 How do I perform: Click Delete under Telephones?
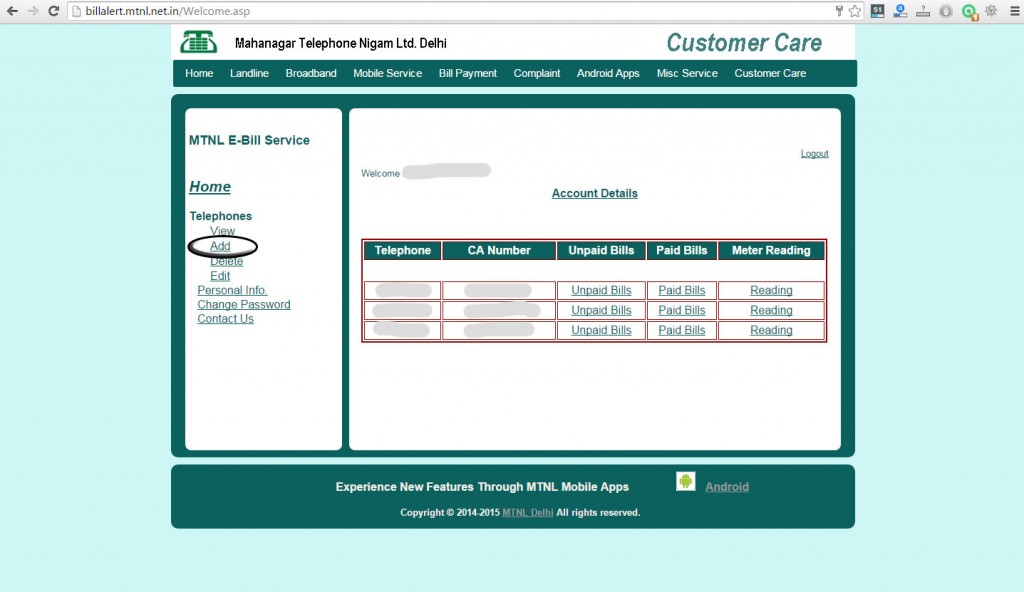(x=227, y=261)
